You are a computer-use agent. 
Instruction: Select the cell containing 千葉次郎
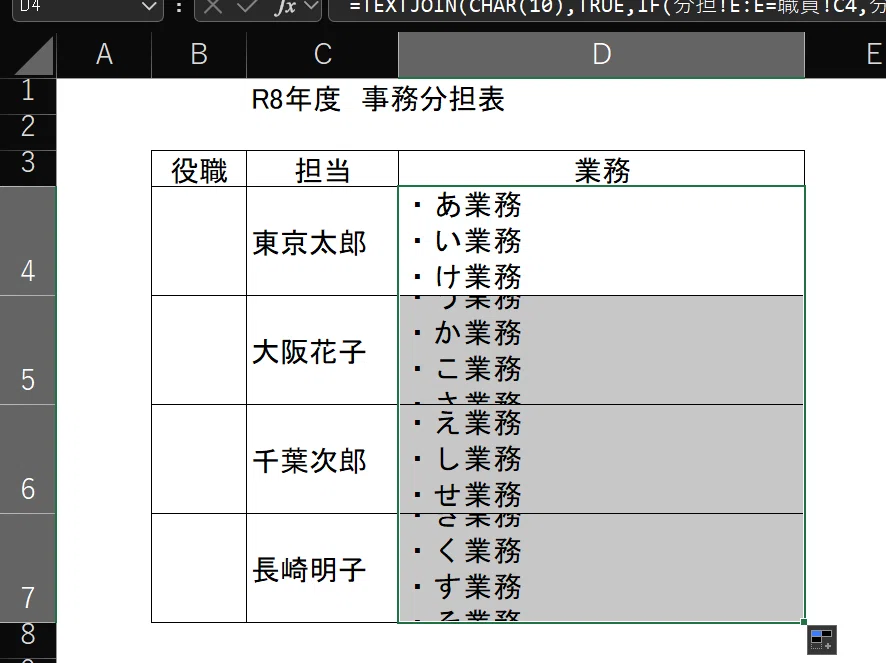pos(323,459)
